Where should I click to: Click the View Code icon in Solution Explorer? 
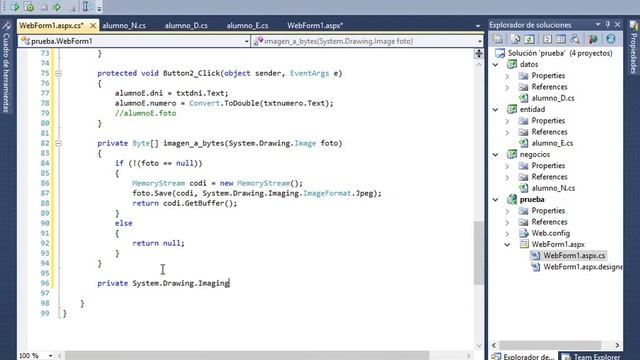point(547,39)
